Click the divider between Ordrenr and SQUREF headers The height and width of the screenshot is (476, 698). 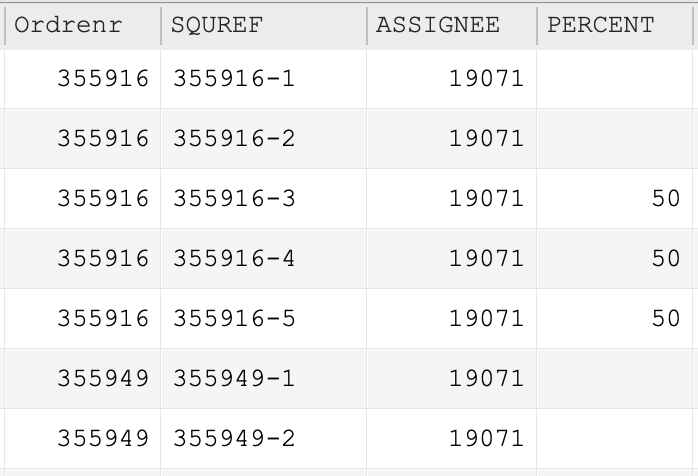[161, 25]
